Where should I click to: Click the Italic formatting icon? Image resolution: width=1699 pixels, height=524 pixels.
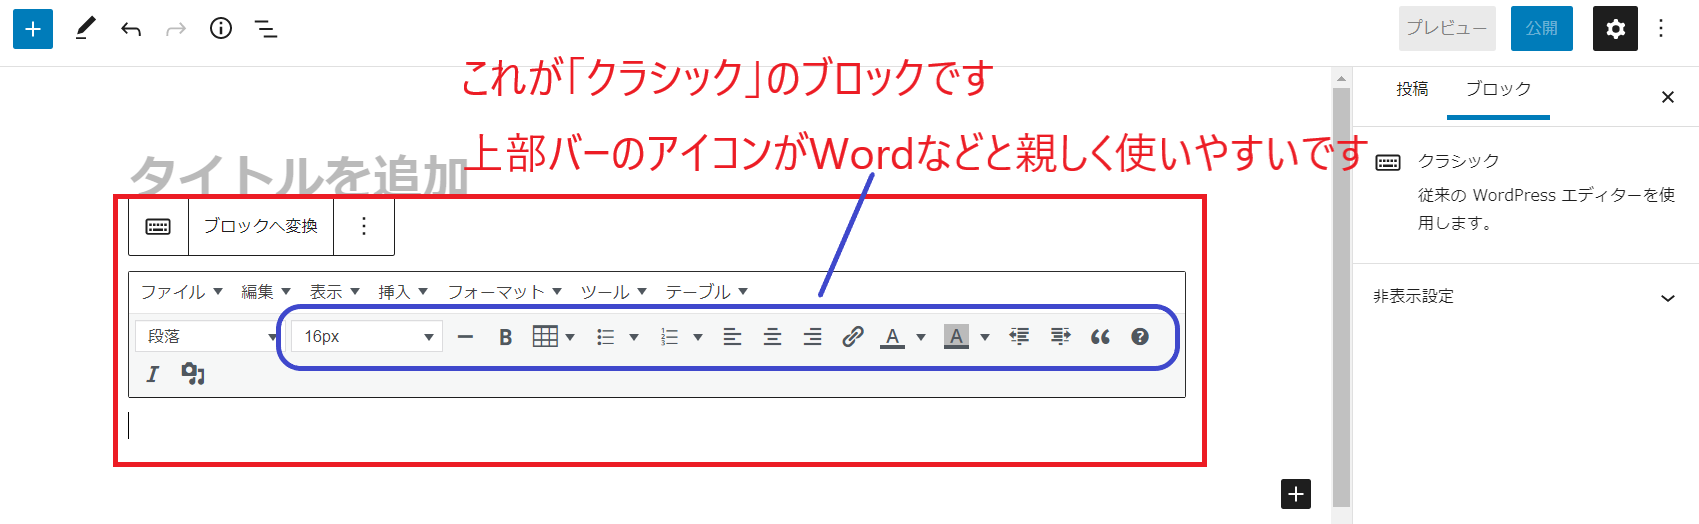152,374
